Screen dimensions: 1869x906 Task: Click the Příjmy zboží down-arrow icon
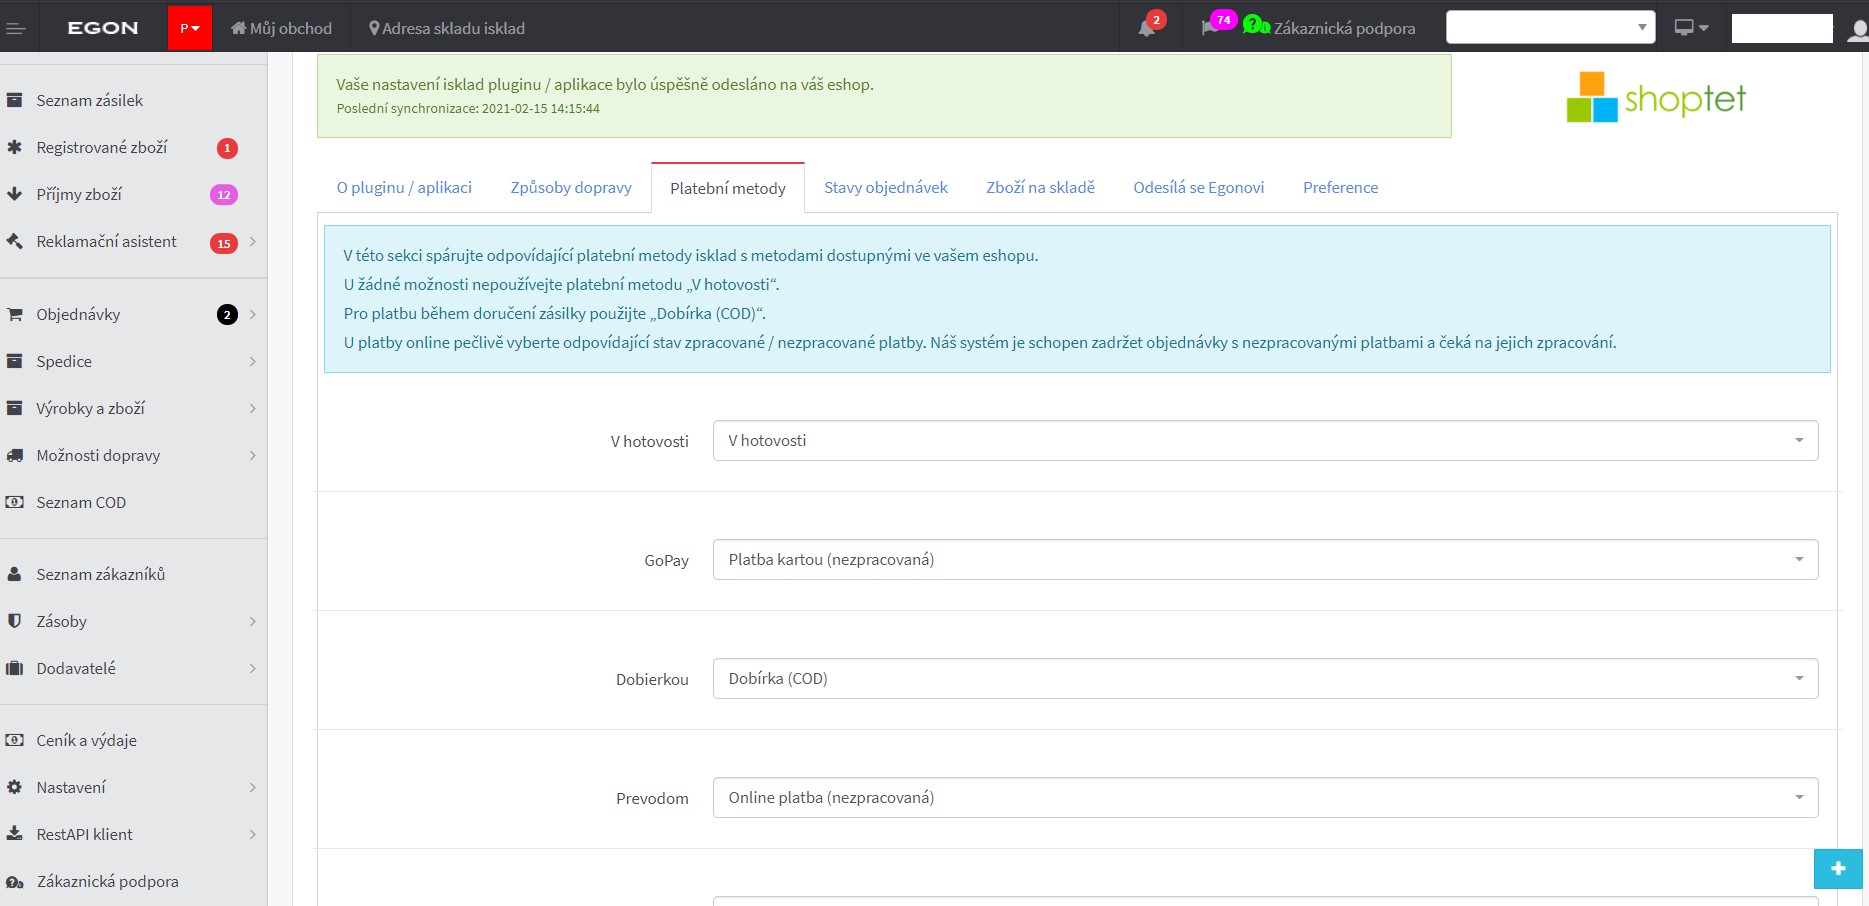point(14,194)
